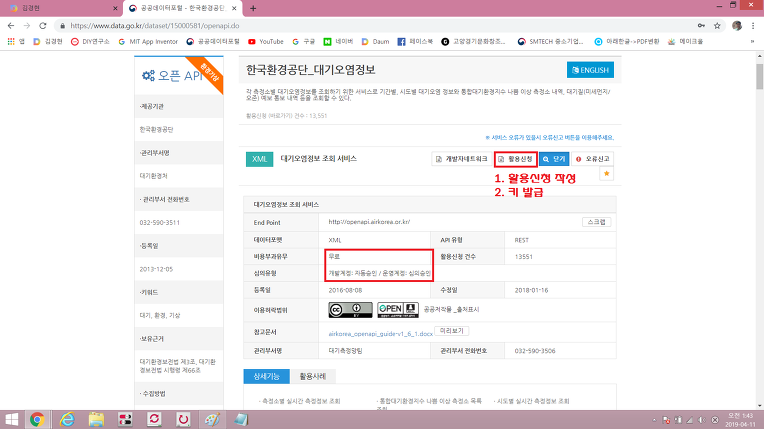Viewport: 764px width, 429px height.
Task: Show more bookmarks with the chevron
Action: [x=752, y=42]
